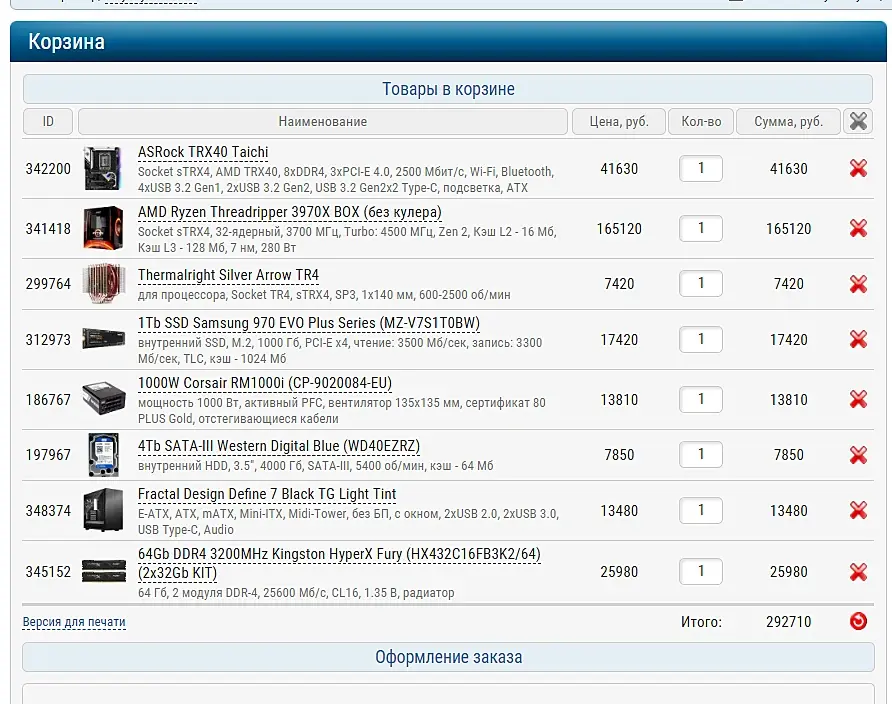
Task: Edit quantity field for Kingston HyperX Fury
Action: pyautogui.click(x=701, y=572)
